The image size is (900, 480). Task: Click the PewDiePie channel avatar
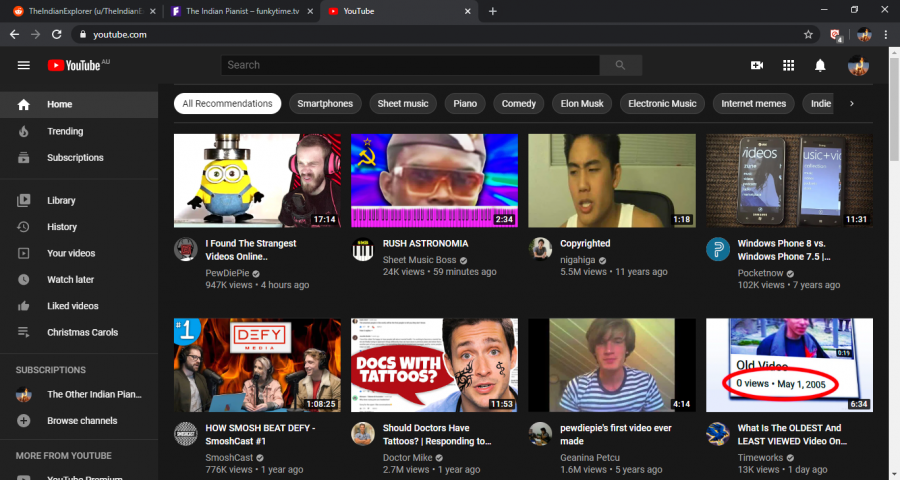186,250
